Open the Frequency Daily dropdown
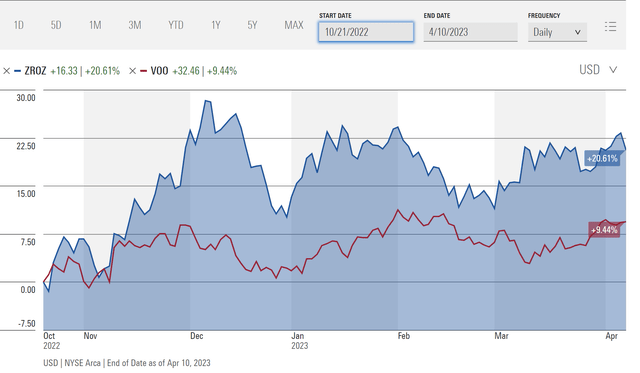 click(x=557, y=32)
